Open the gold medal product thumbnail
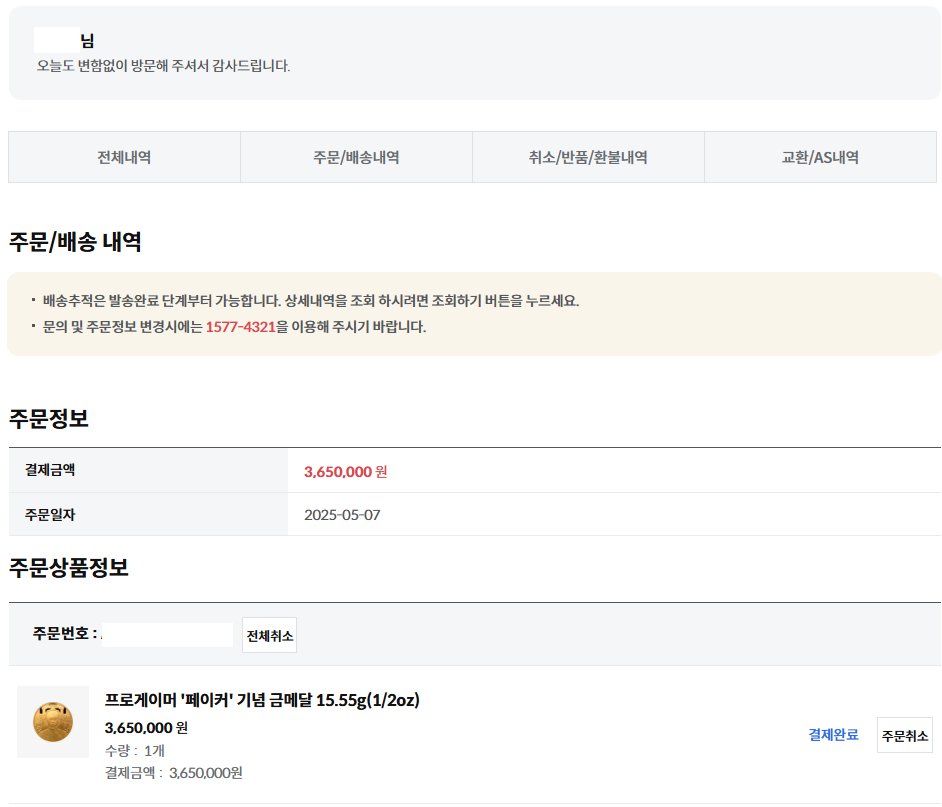Image resolution: width=942 pixels, height=807 pixels. [x=53, y=721]
